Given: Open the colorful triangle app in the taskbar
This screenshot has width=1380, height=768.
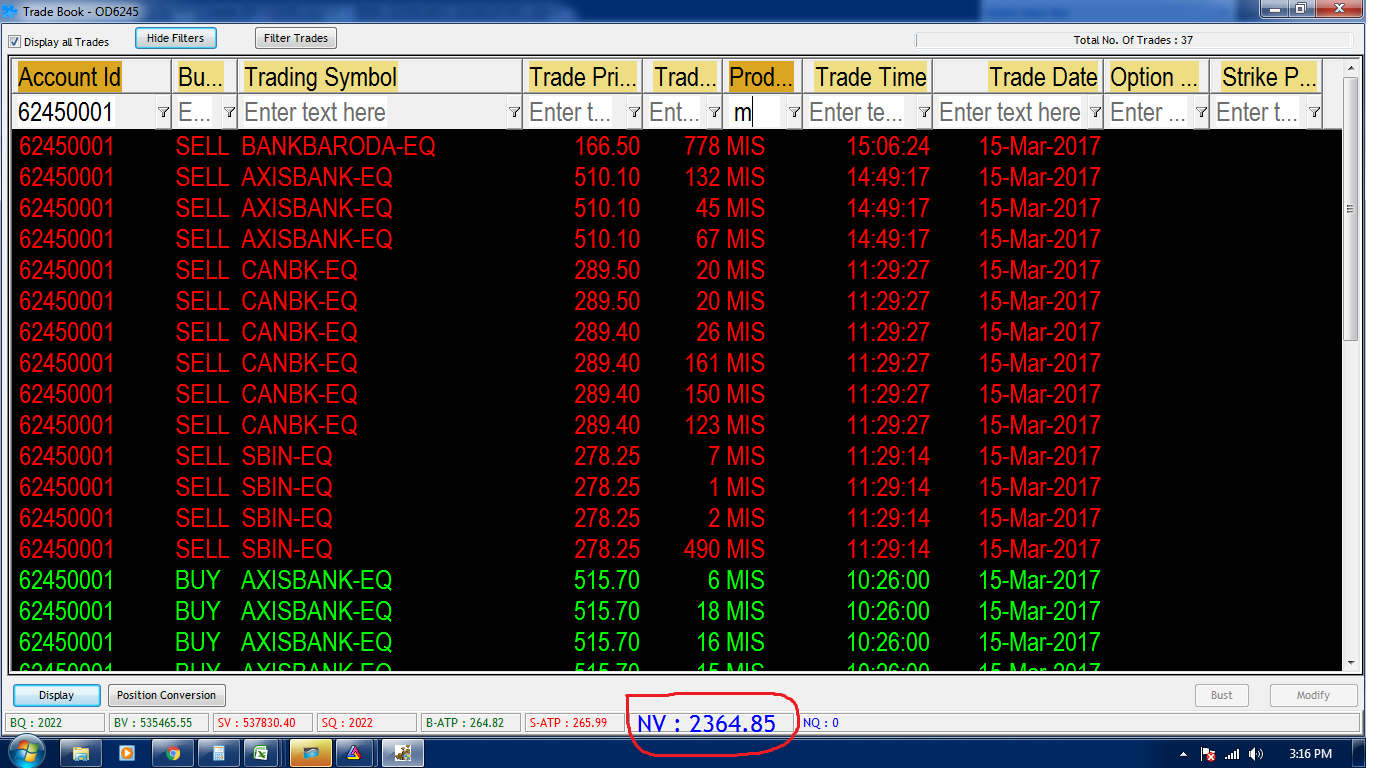Looking at the screenshot, I should (x=356, y=753).
